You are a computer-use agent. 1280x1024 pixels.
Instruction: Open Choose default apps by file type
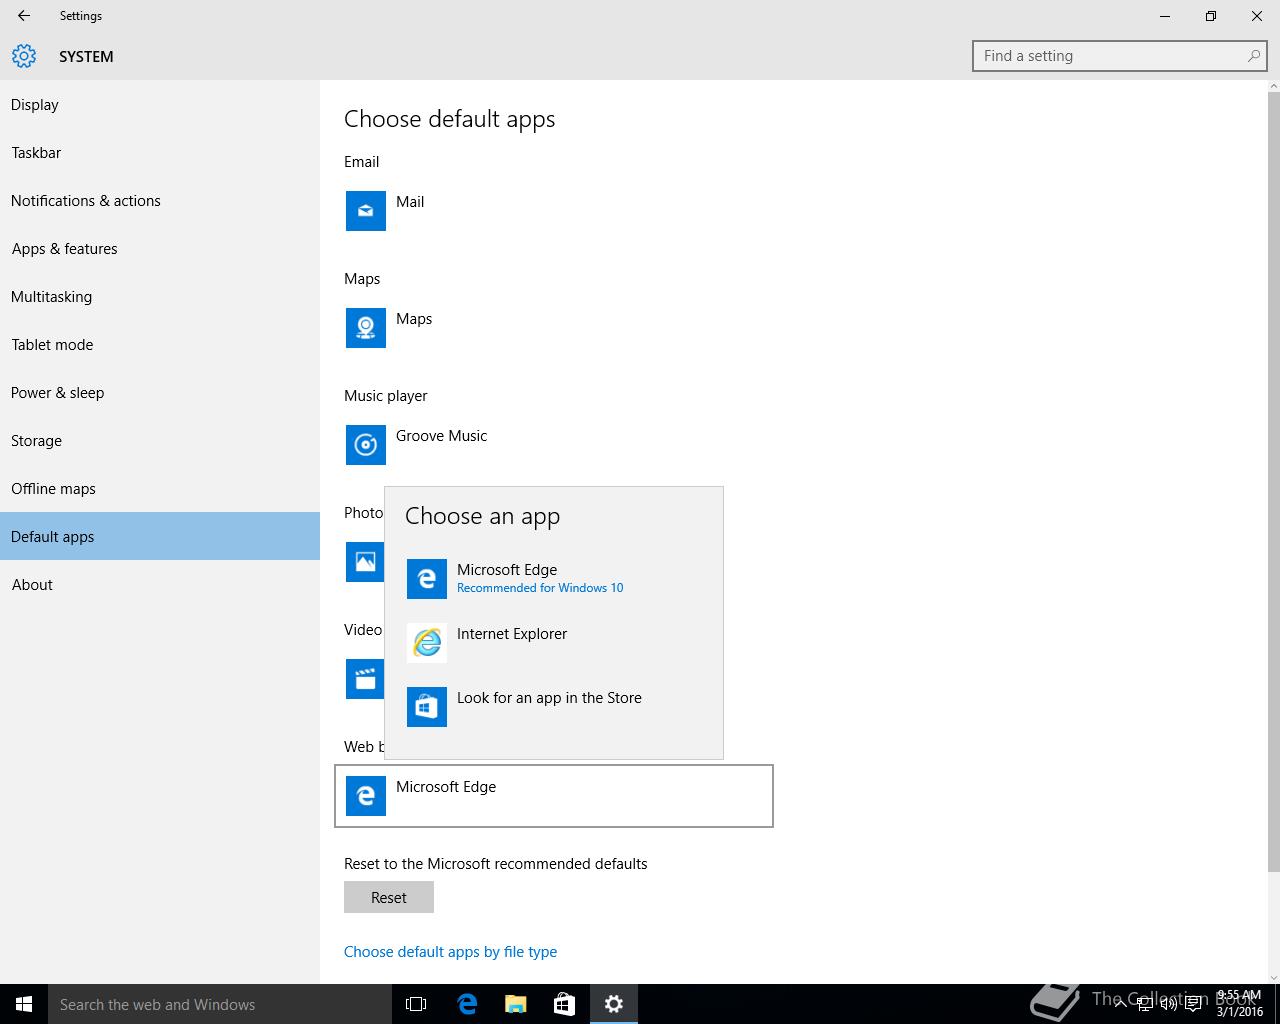(x=450, y=952)
